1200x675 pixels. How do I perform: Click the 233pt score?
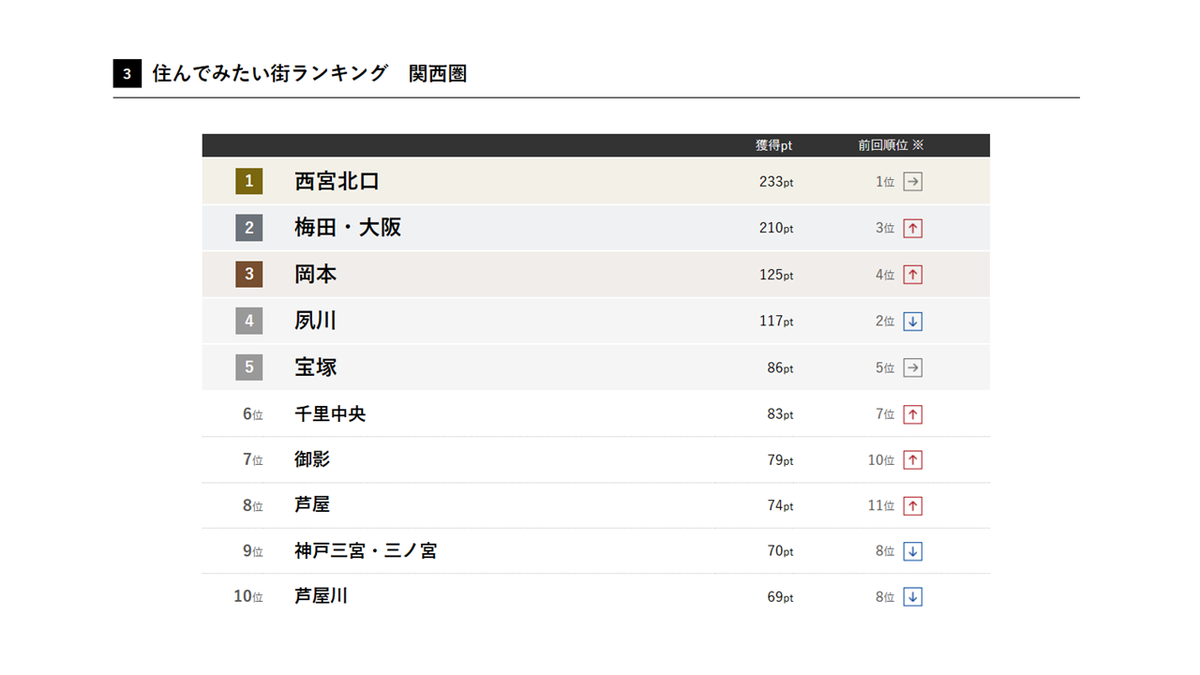tap(776, 182)
